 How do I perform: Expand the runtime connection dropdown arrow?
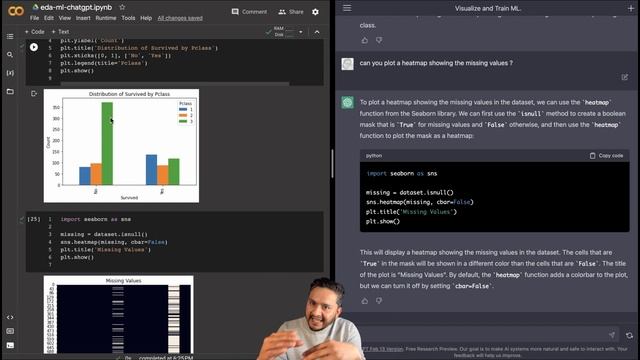[x=301, y=32]
